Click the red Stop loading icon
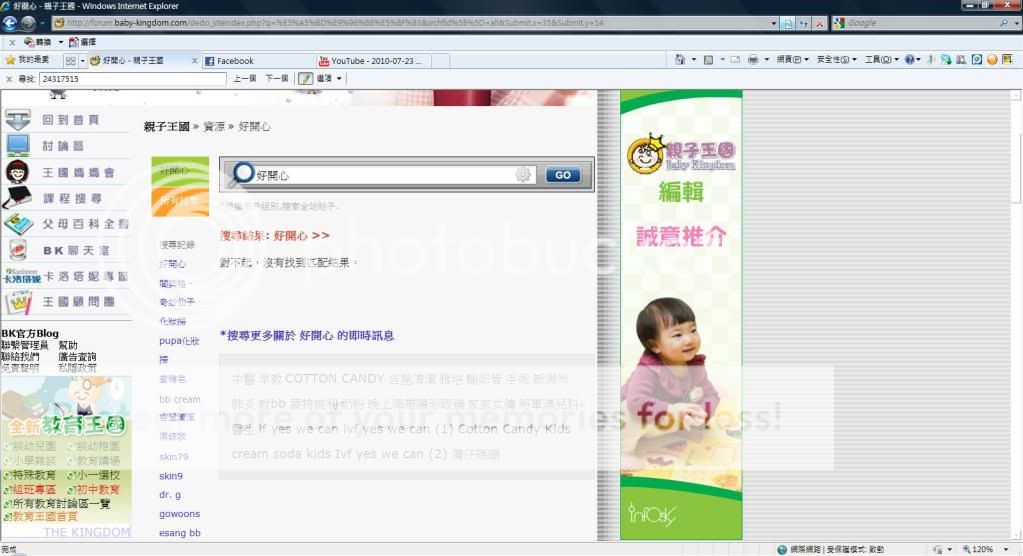The image size is (1023, 556). coord(820,23)
